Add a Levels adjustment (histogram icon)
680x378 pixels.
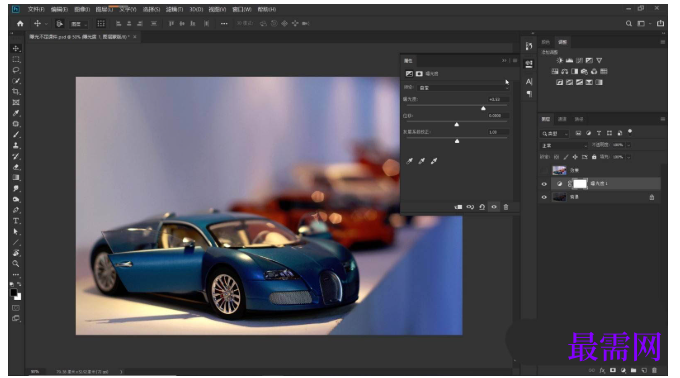click(569, 61)
